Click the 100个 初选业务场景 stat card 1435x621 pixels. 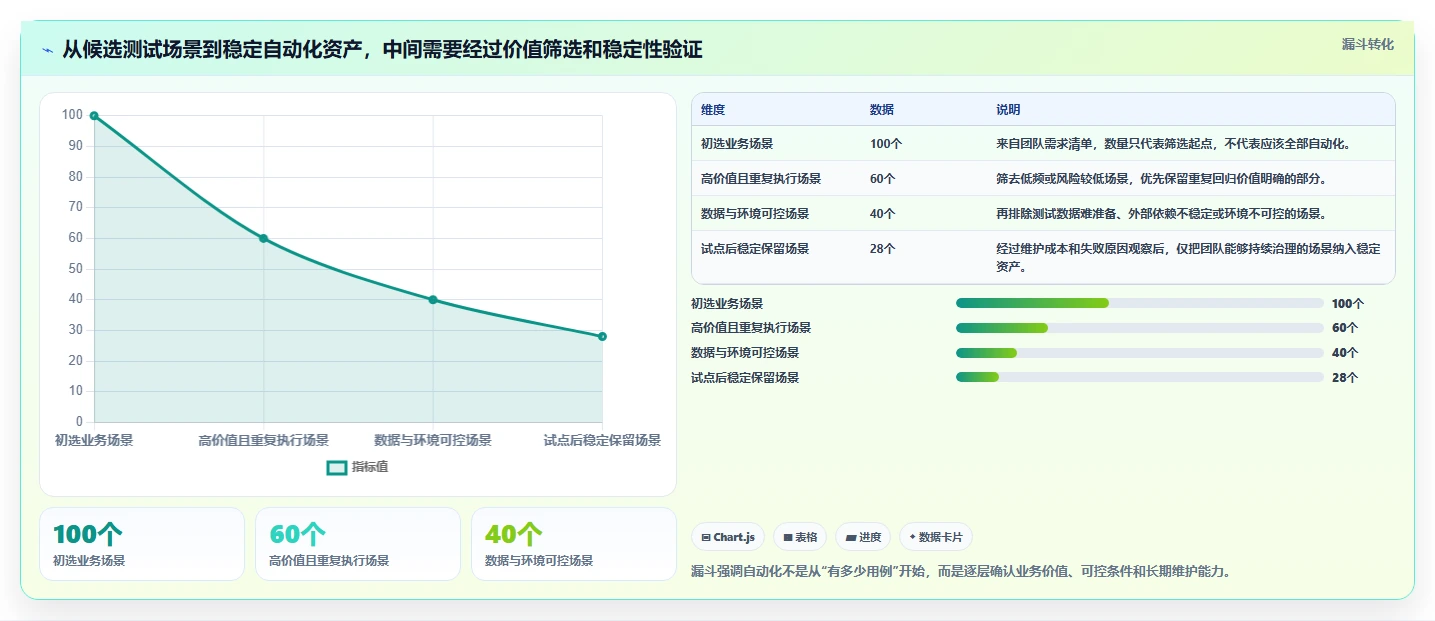pyautogui.click(x=142, y=544)
